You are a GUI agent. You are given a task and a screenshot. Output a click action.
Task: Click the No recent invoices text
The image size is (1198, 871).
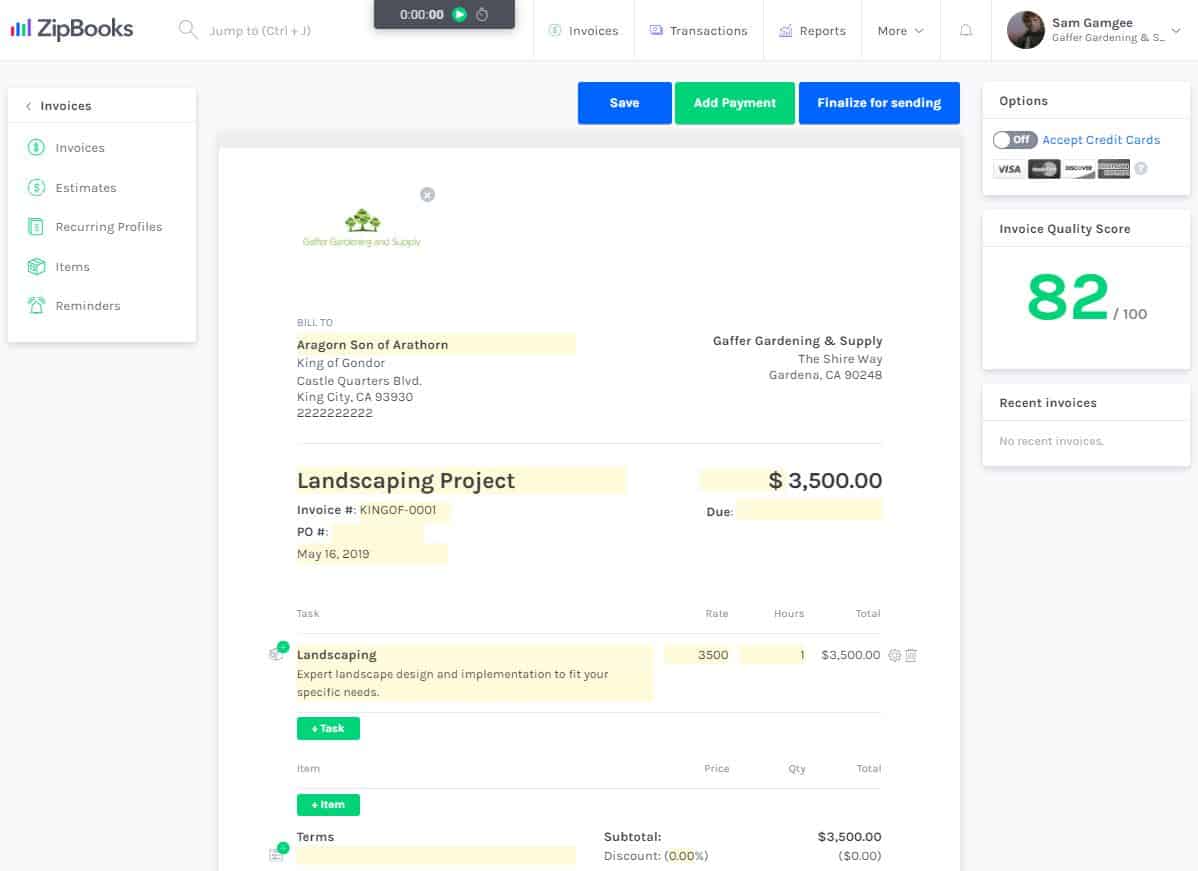[1051, 441]
